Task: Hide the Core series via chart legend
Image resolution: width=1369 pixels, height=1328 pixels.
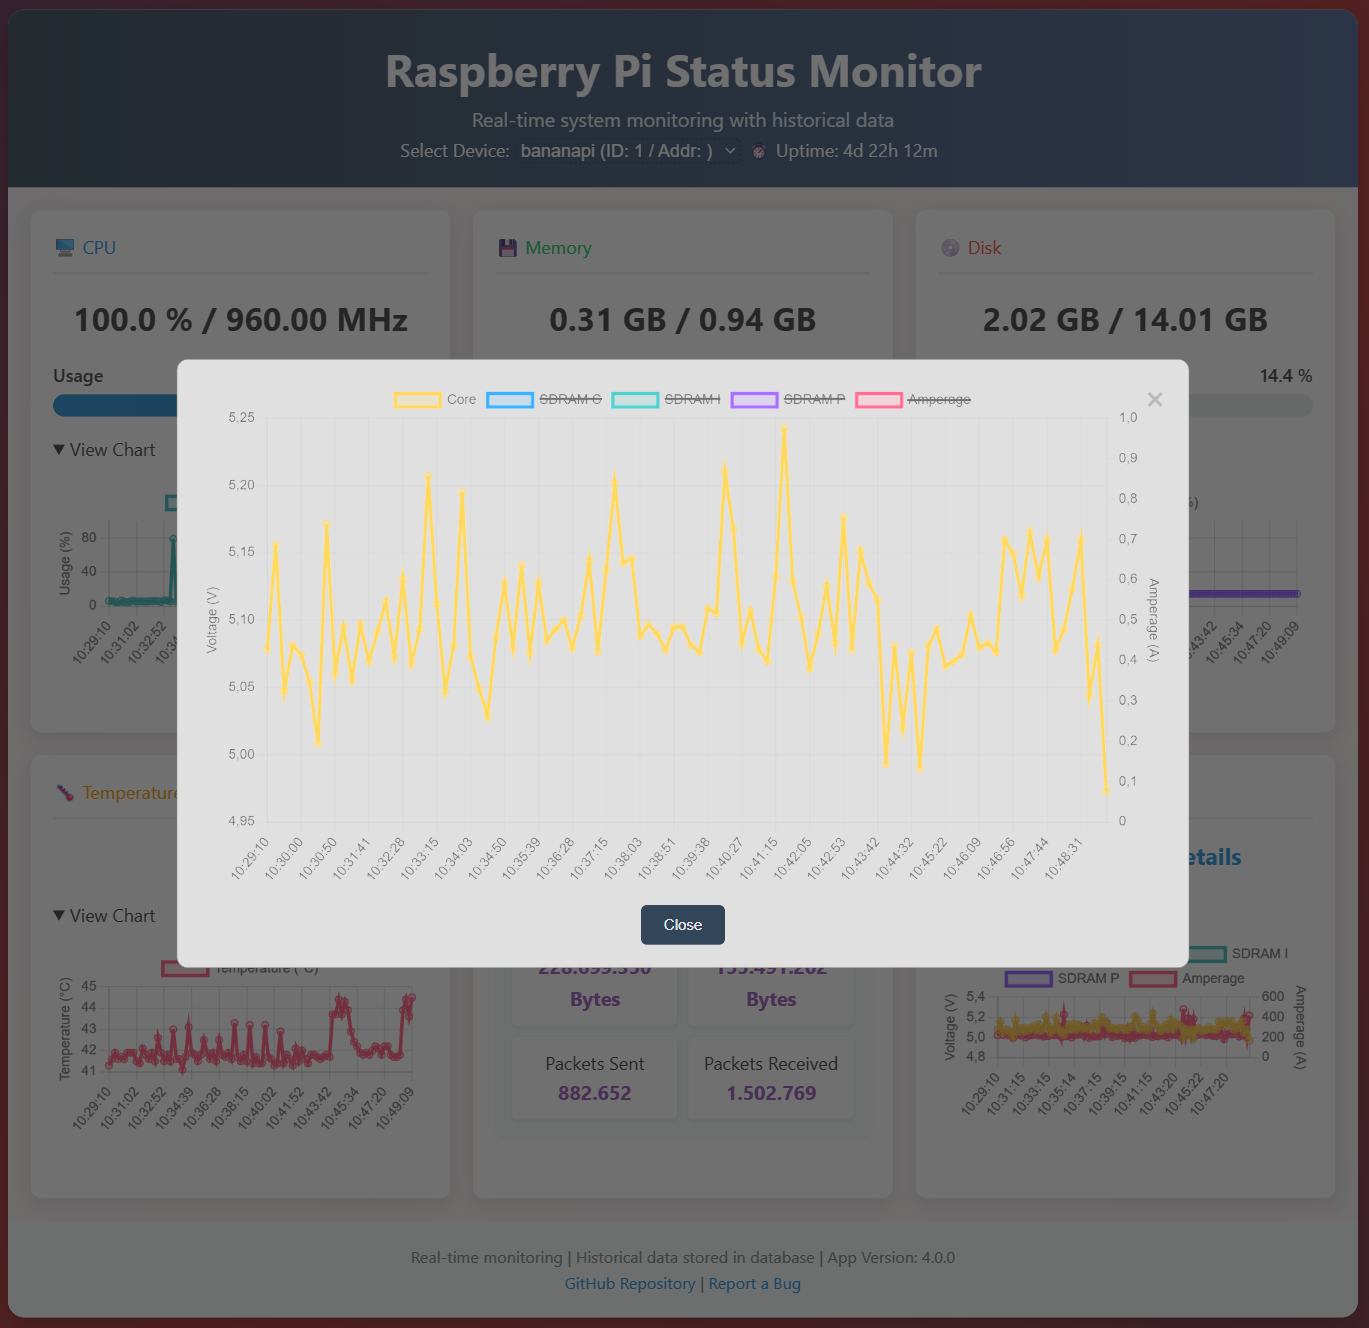Action: click(x=440, y=399)
